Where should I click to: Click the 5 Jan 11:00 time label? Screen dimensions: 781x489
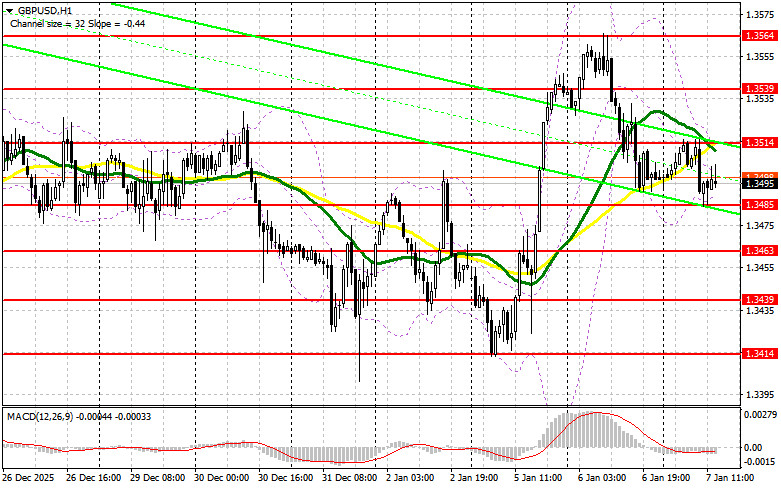(x=538, y=478)
